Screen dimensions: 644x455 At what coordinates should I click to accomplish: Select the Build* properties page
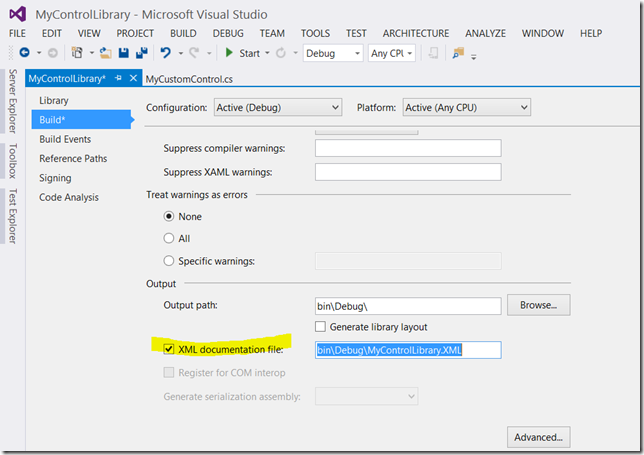coord(81,119)
